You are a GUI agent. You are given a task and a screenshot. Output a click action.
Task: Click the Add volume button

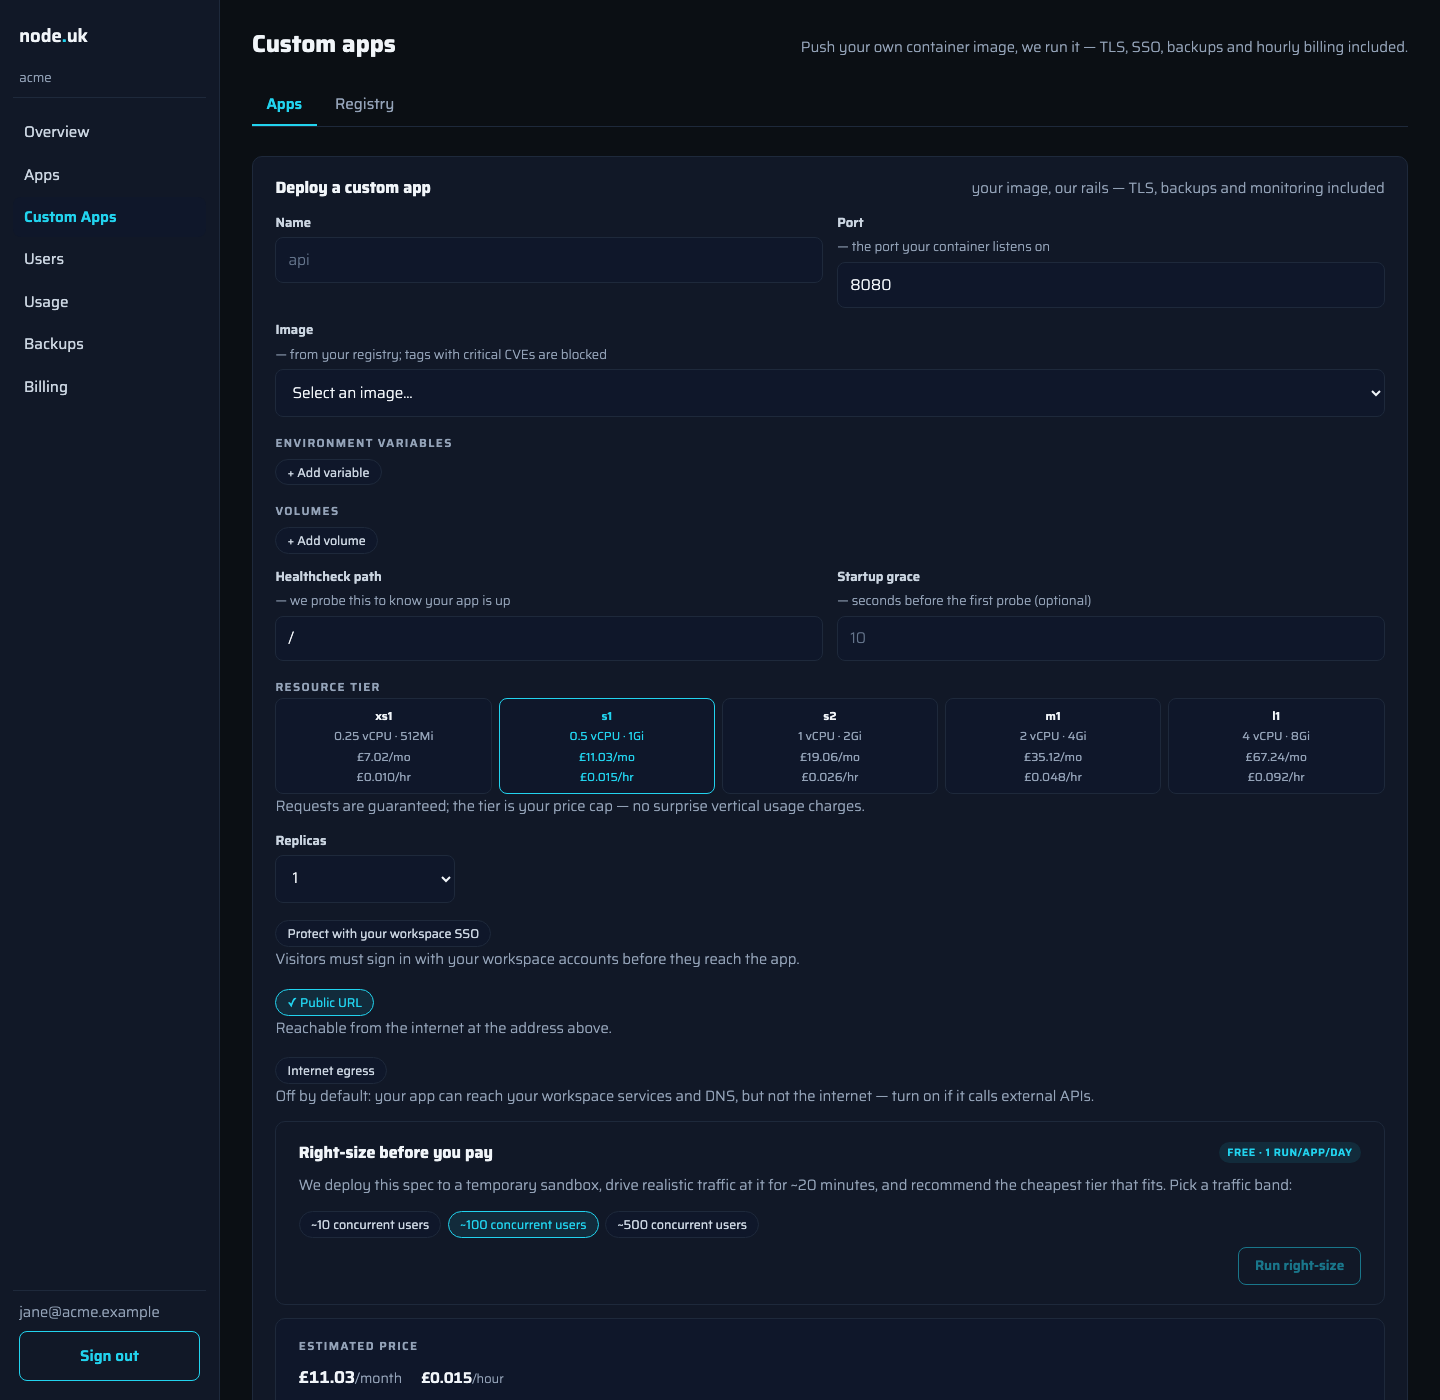click(326, 541)
